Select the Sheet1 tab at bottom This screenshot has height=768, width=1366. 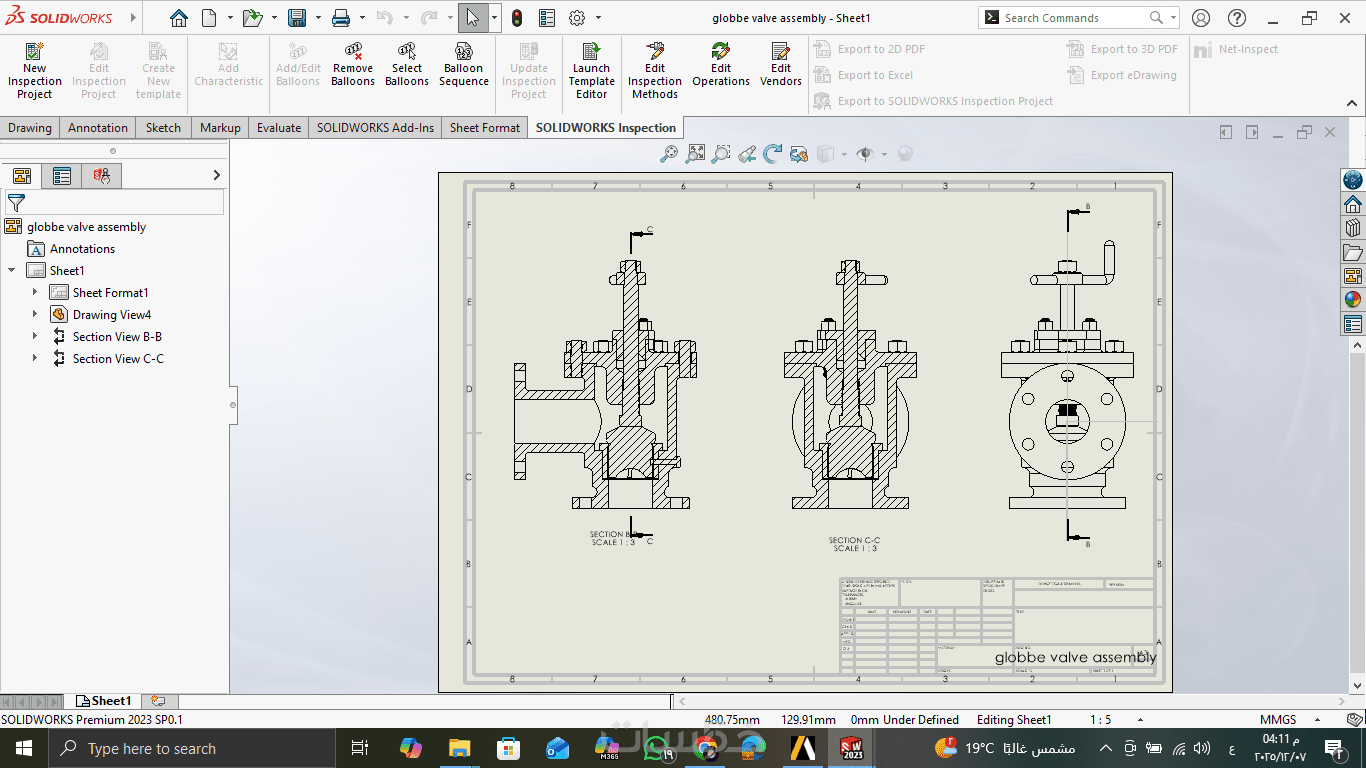click(105, 701)
